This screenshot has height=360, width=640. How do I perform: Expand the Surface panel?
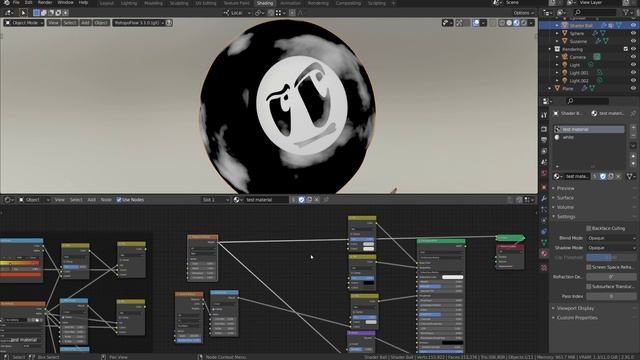tap(565, 198)
